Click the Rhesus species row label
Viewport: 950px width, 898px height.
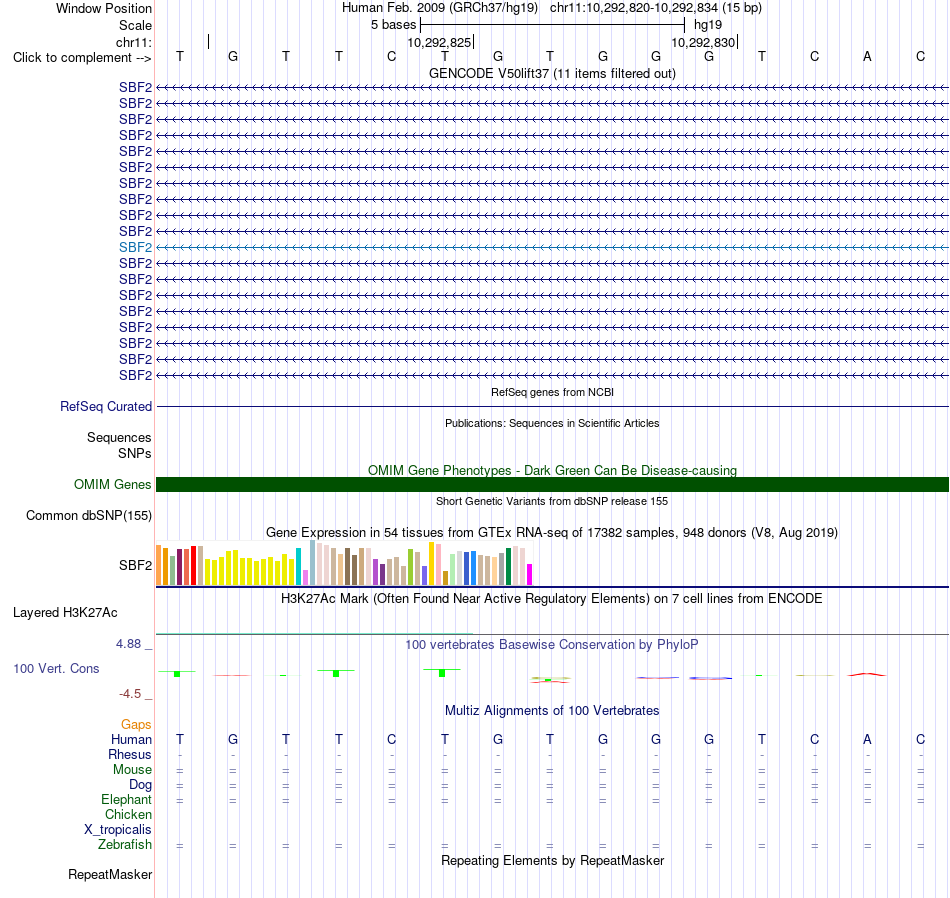[x=130, y=754]
